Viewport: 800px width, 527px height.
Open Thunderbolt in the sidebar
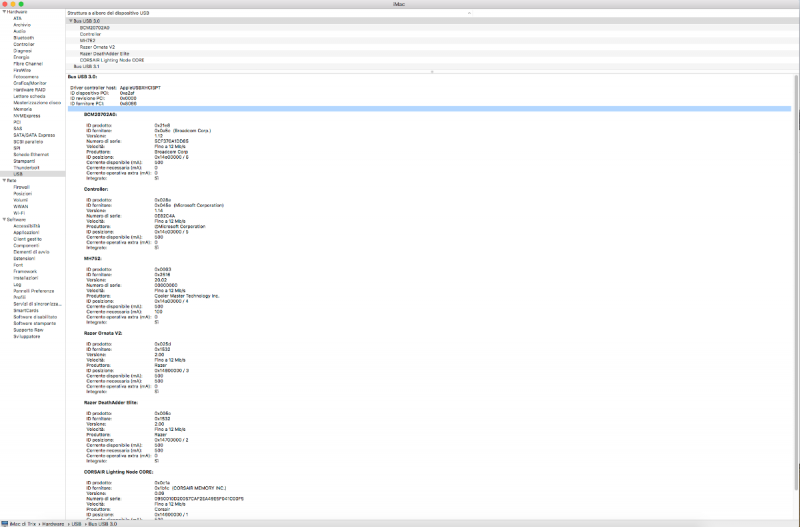pyautogui.click(x=26, y=167)
